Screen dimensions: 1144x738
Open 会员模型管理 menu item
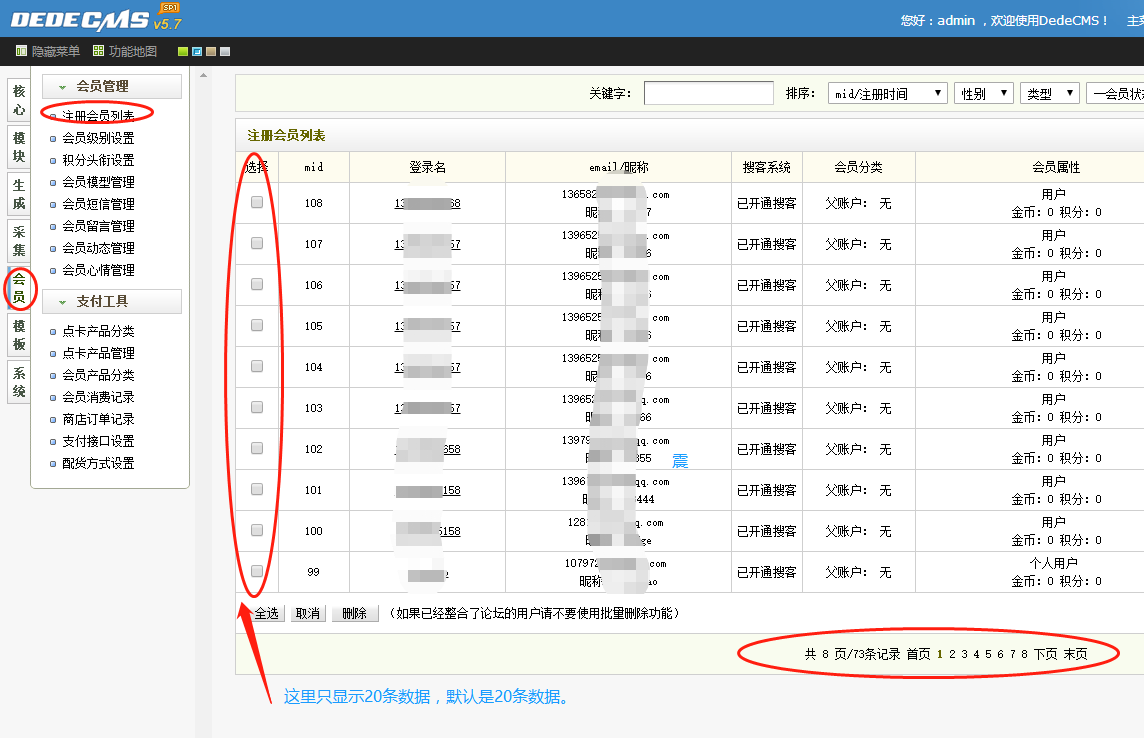point(98,182)
